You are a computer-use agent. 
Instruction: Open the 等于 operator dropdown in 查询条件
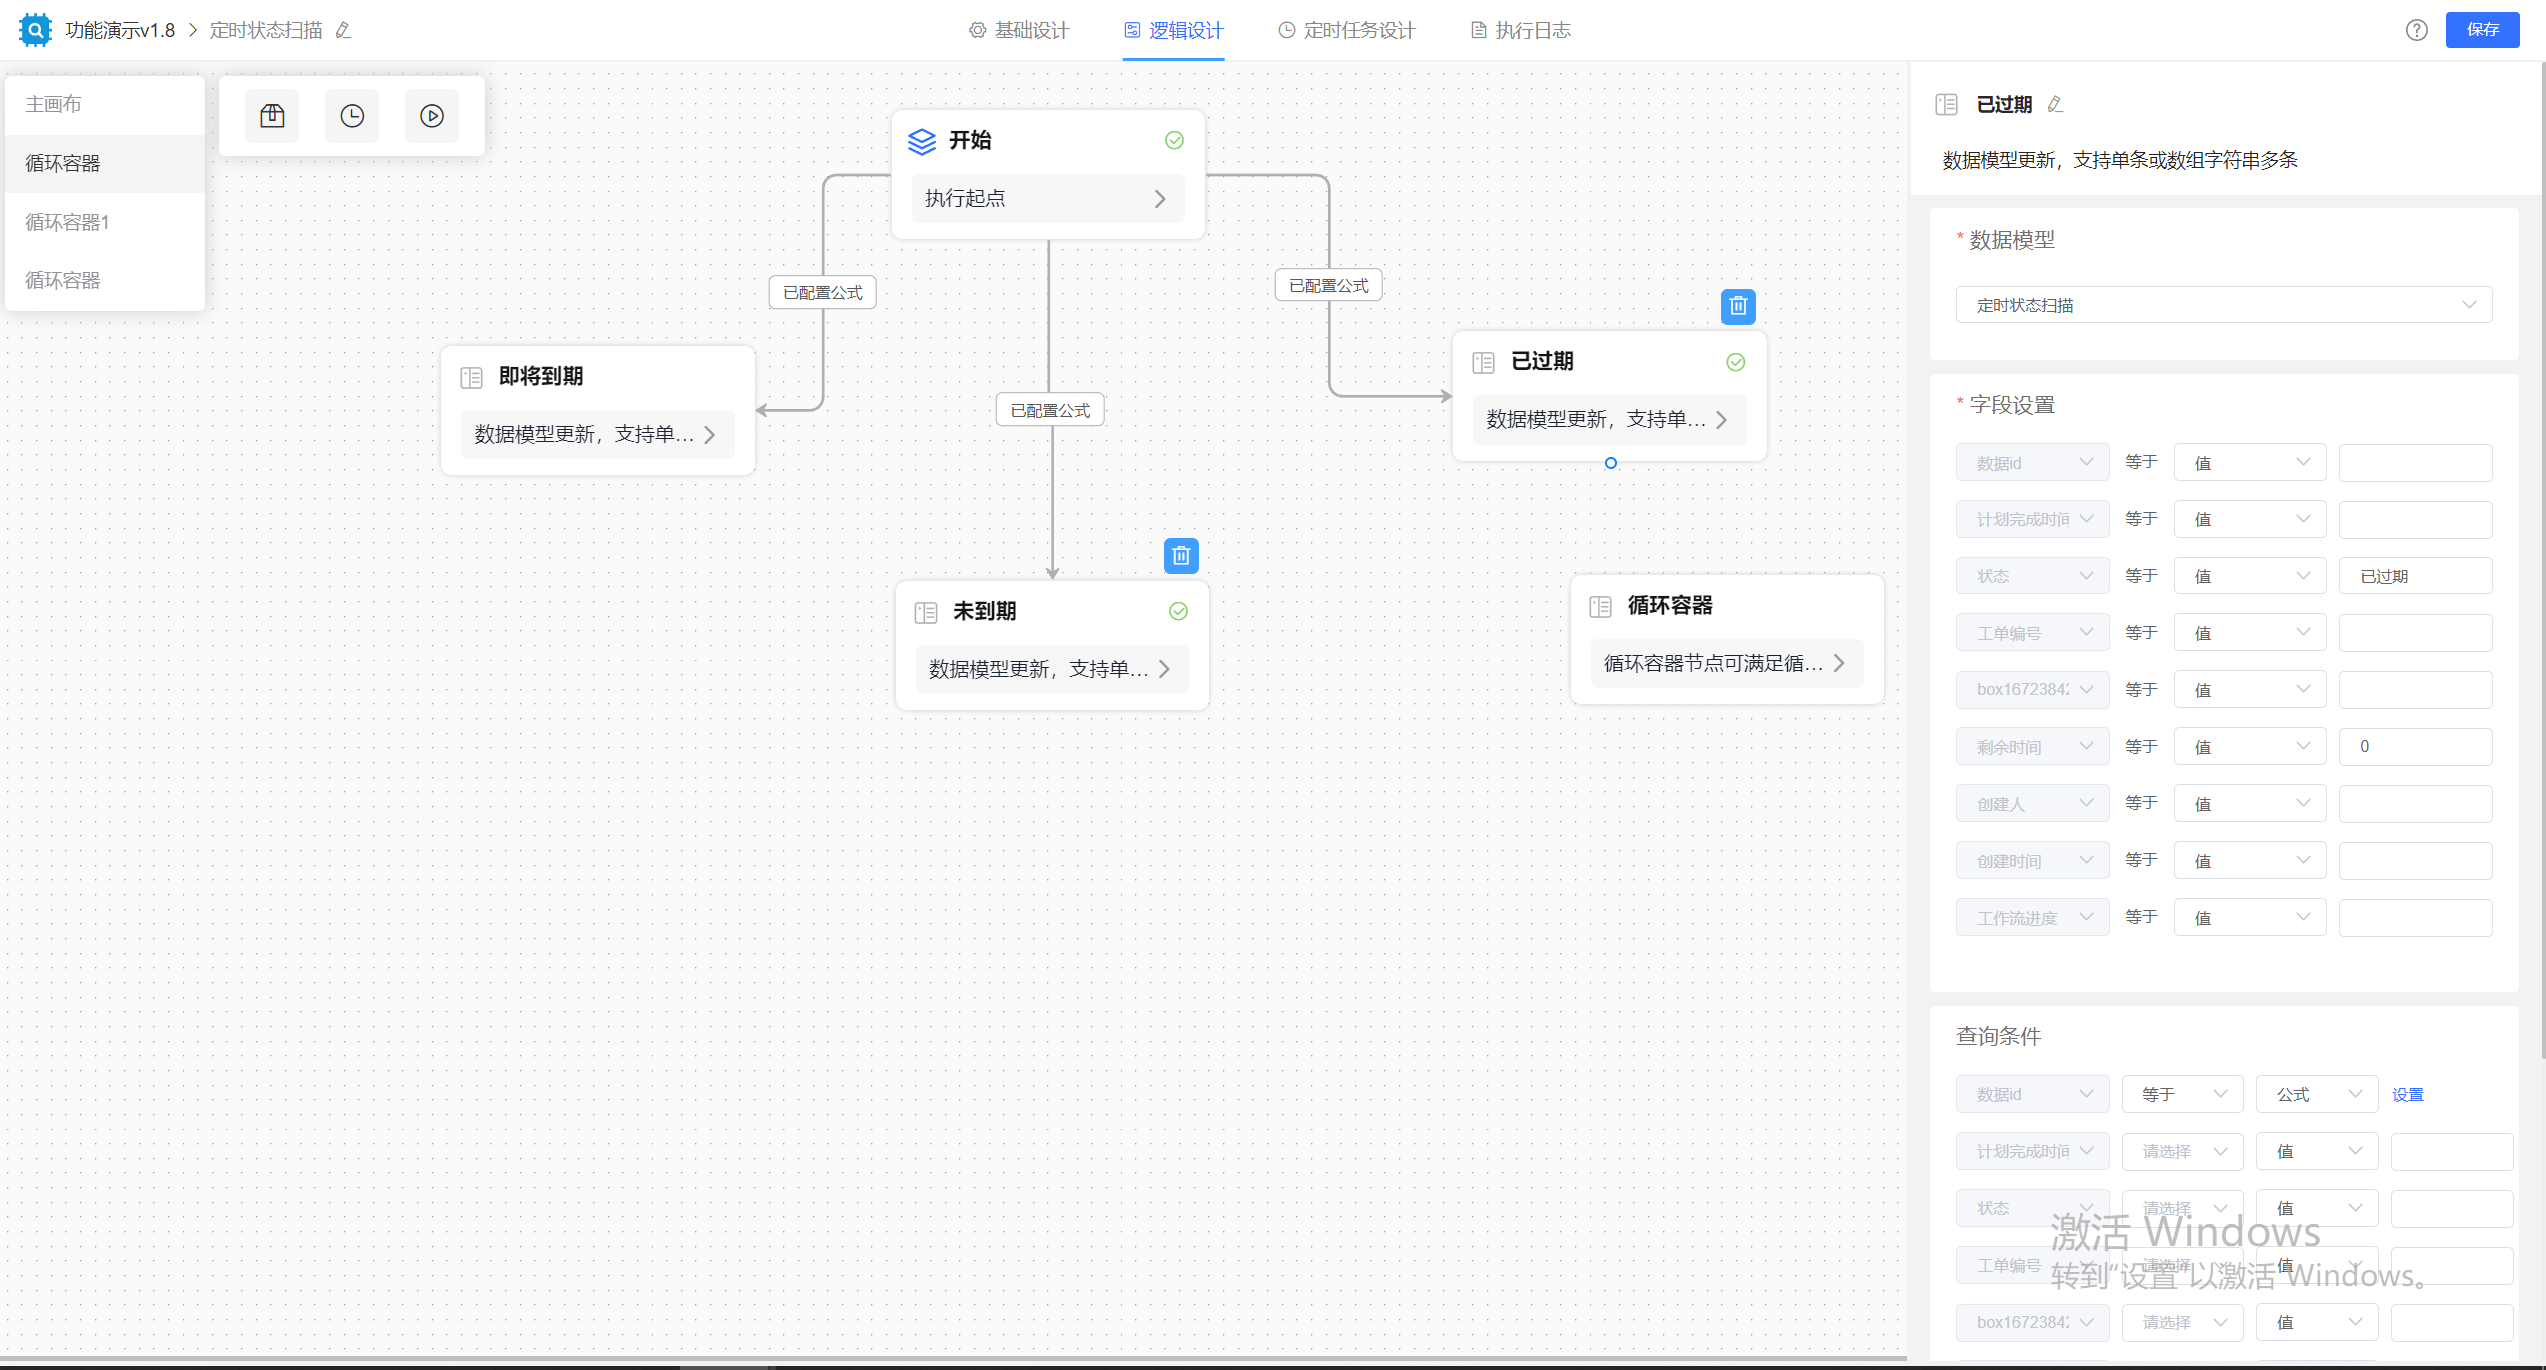2182,1094
